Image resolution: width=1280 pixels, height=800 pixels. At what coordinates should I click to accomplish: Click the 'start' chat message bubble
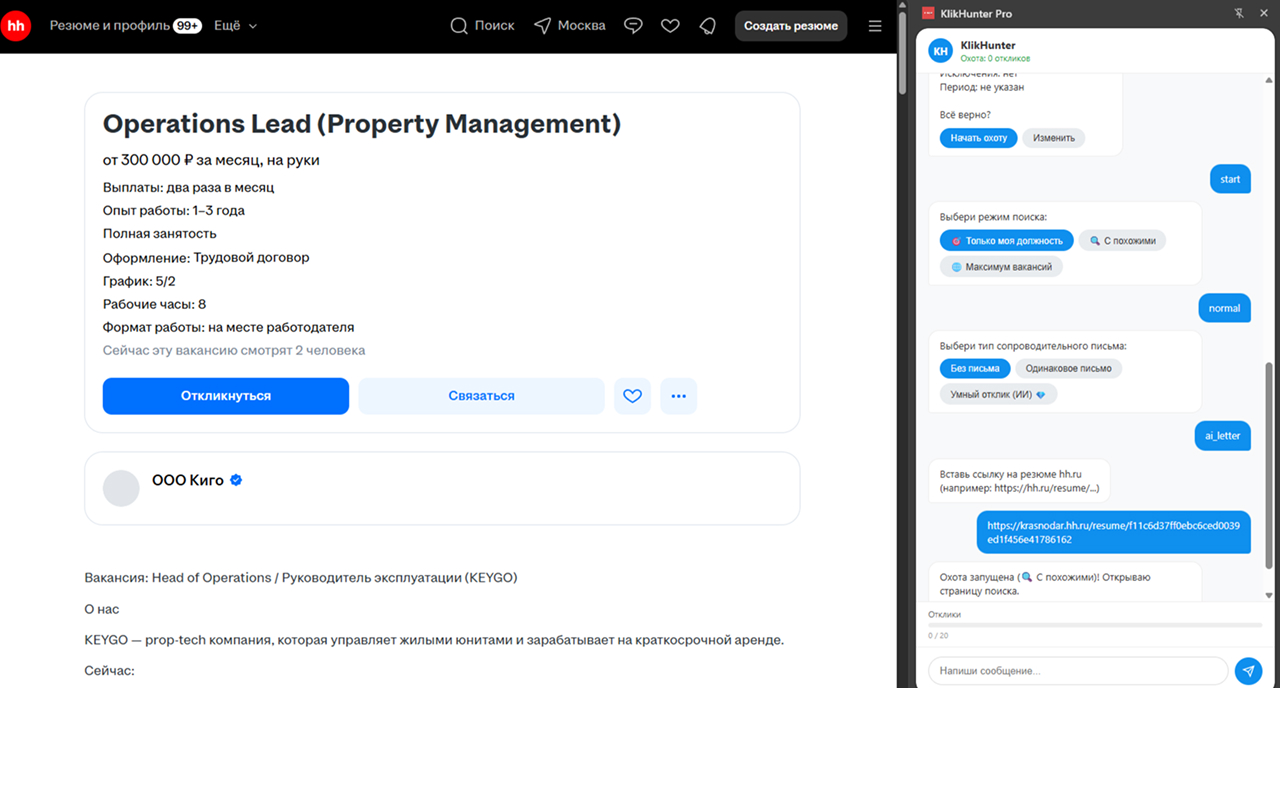(1230, 179)
